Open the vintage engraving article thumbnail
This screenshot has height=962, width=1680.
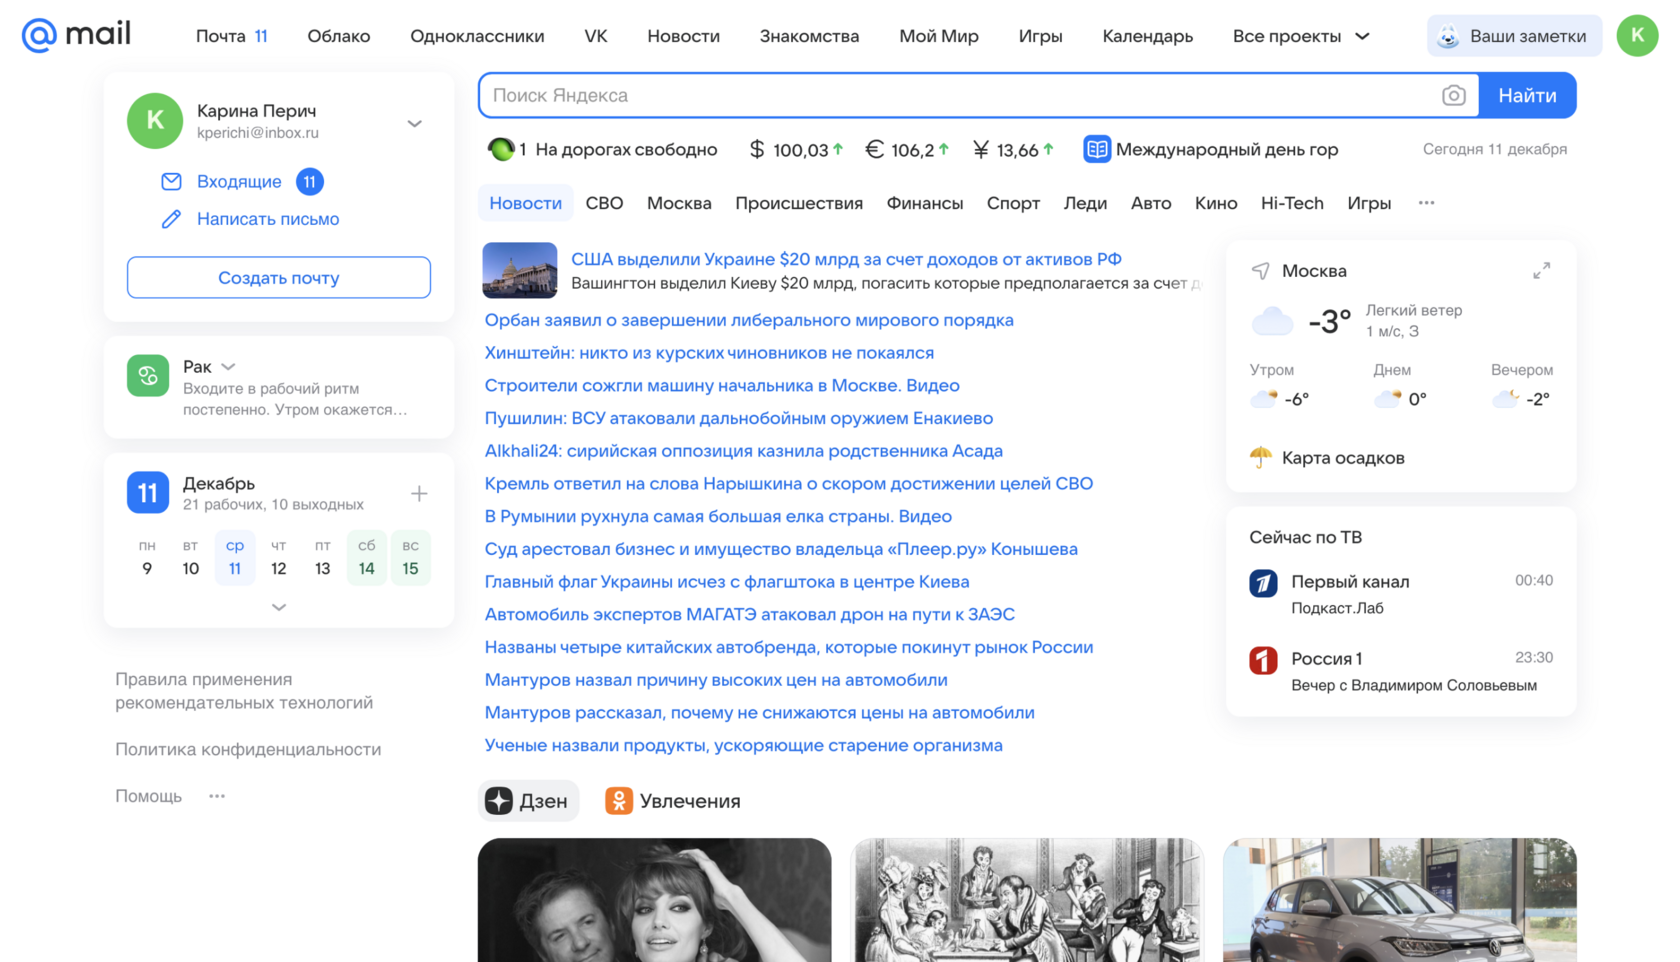(x=1027, y=900)
